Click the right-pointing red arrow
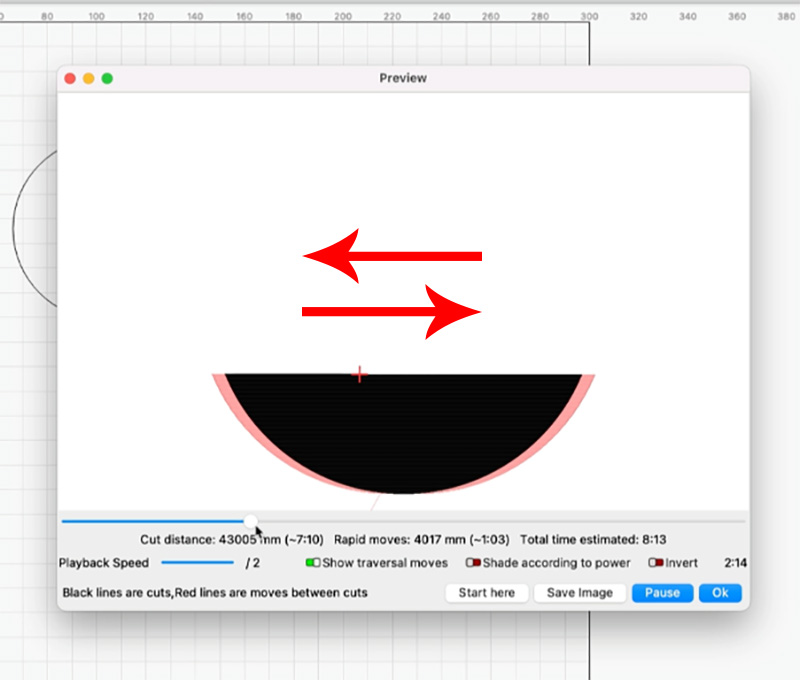800x680 pixels. point(392,312)
